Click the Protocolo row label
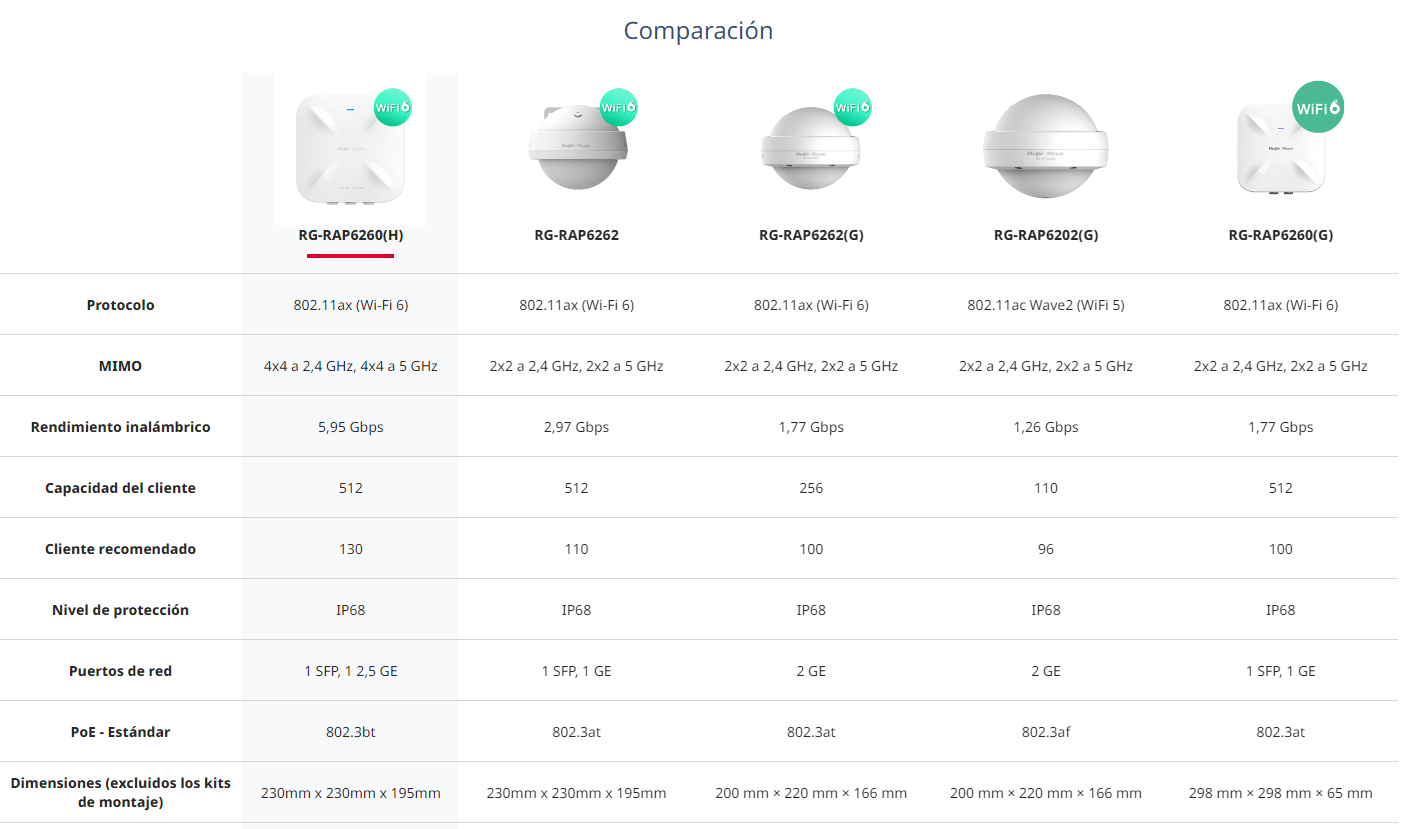Viewport: 1402px width, 829px height. click(121, 305)
